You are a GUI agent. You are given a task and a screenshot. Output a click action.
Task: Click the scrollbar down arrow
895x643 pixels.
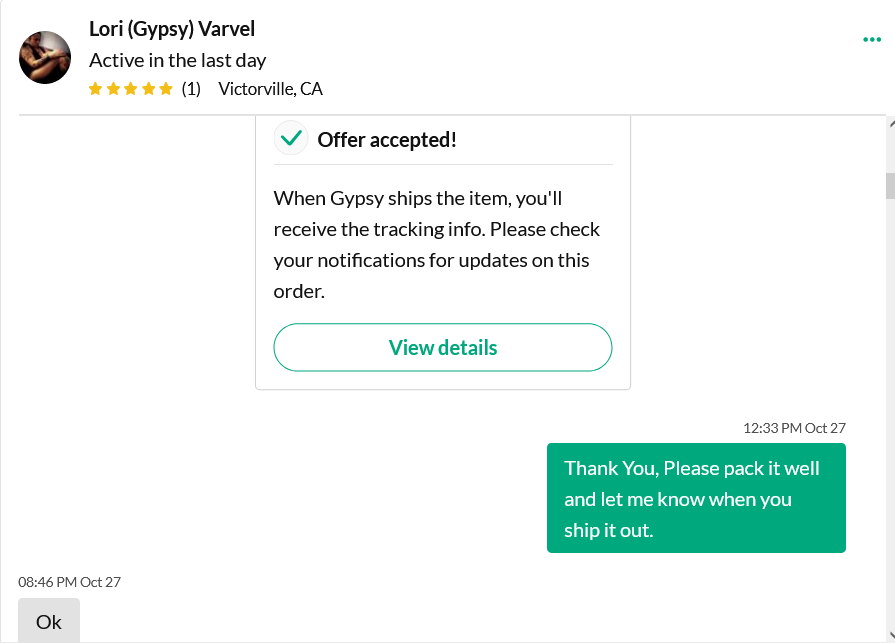(891, 634)
